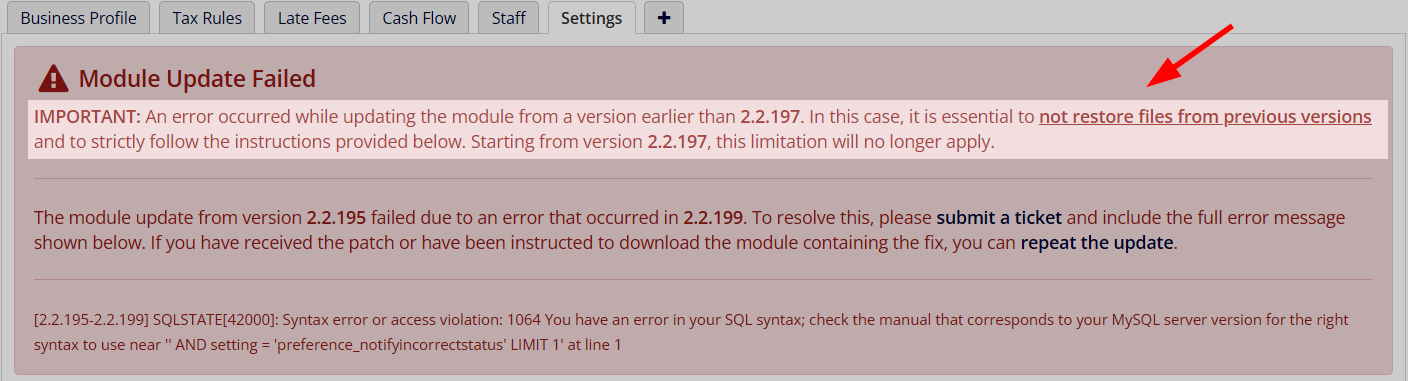Open the Business Profile tab

[x=79, y=18]
